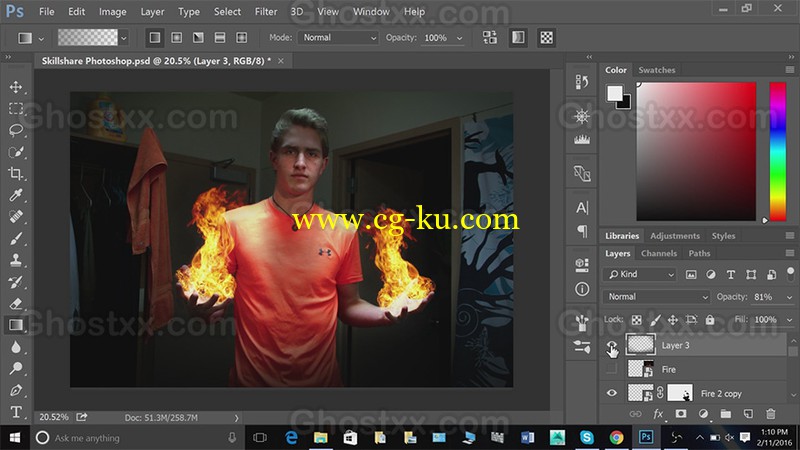Choose the Reflected Gradient style
This screenshot has width=800, height=450.
click(220, 37)
